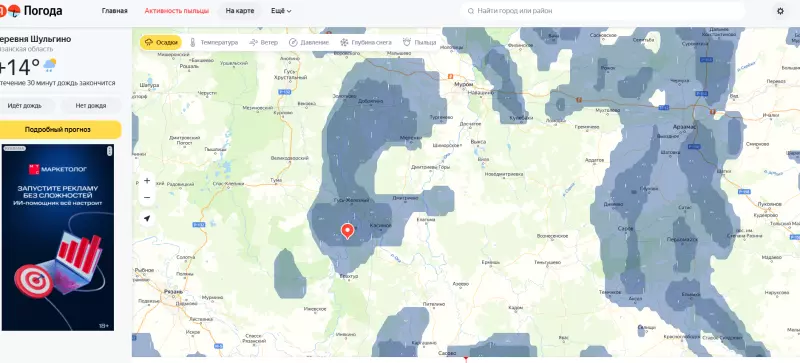The width and height of the screenshot is (800, 363).
Task: Open the ad options three-dot icon
Action: click(x=109, y=151)
